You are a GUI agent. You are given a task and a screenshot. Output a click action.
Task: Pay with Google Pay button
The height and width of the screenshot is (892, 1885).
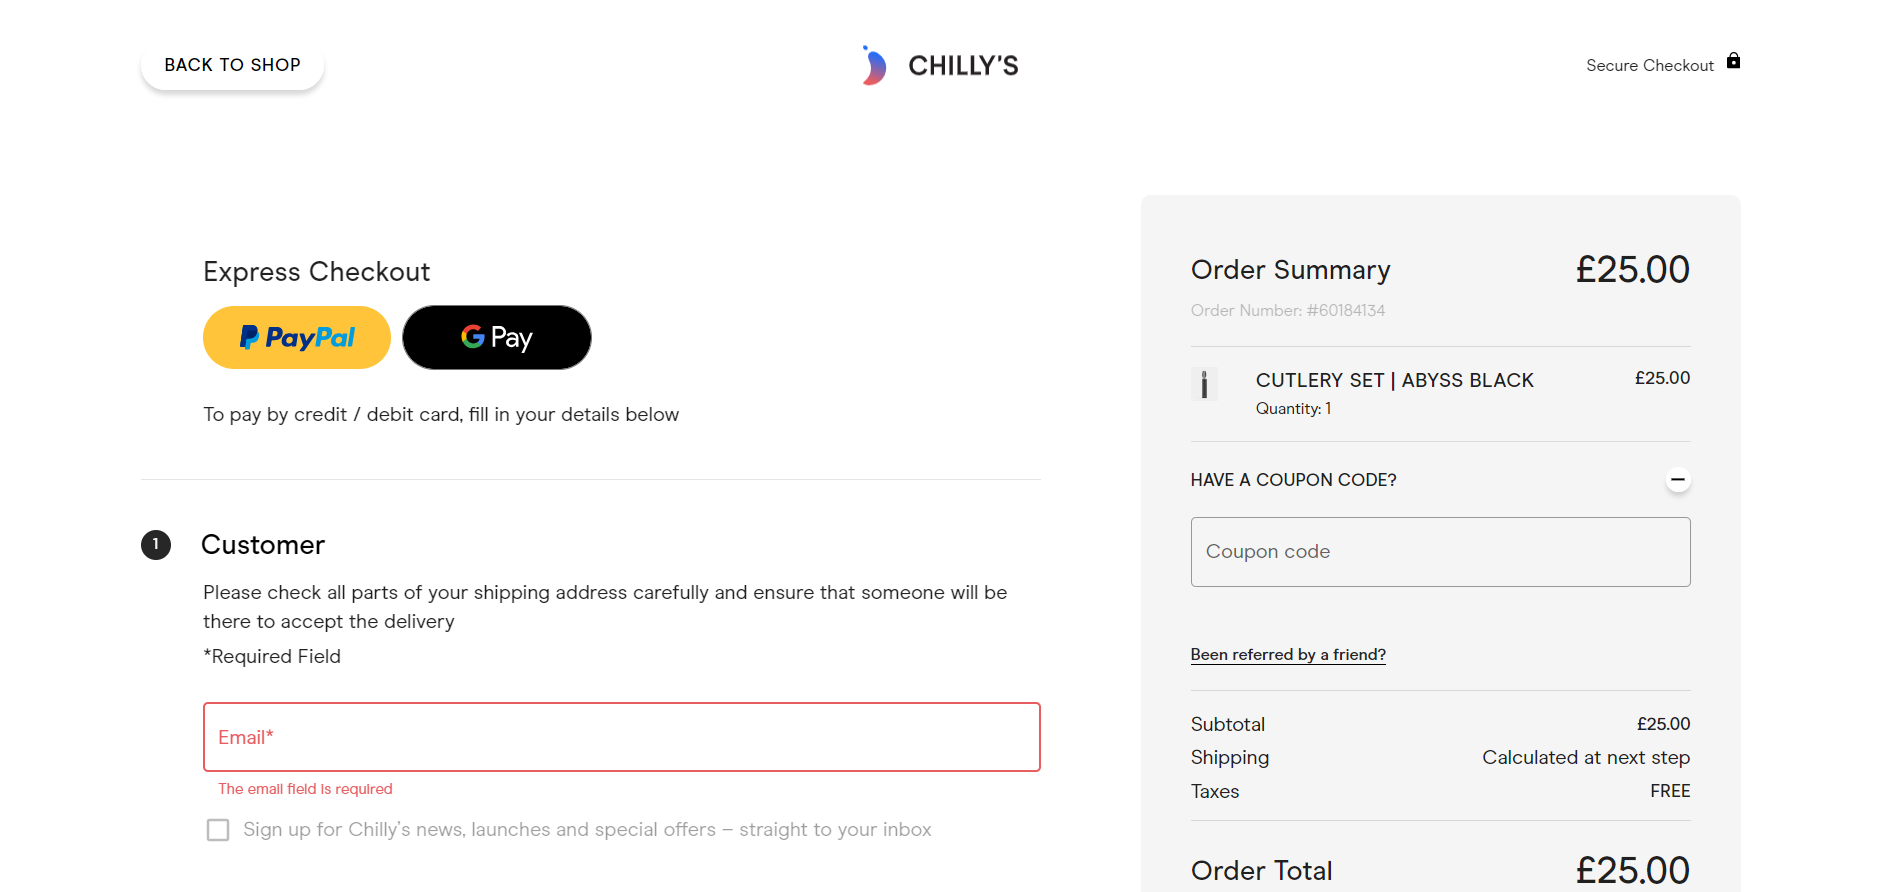(497, 338)
